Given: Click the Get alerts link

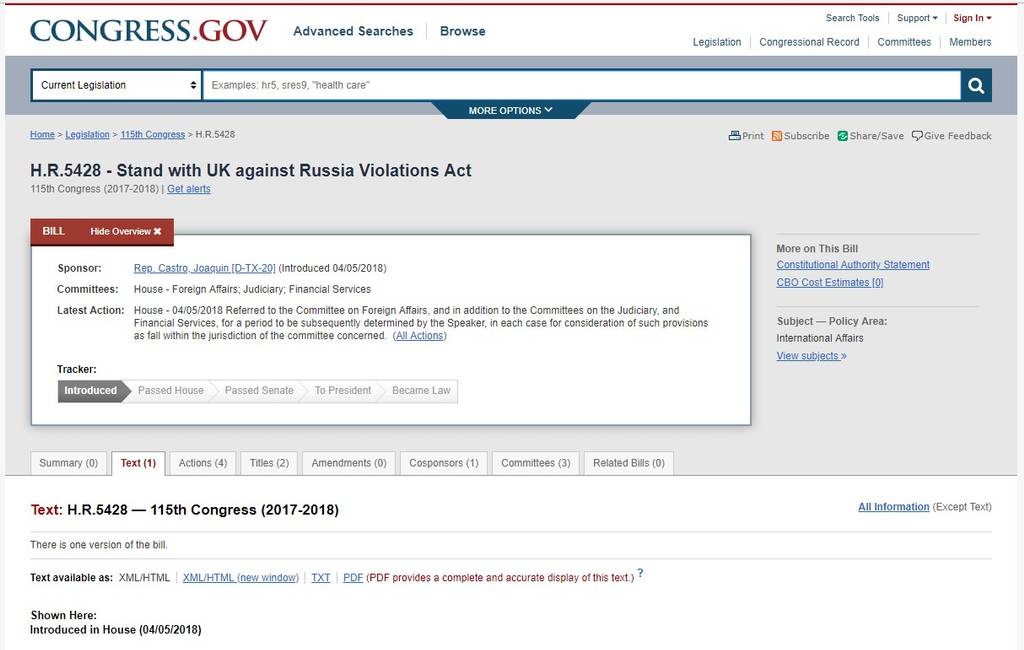Looking at the screenshot, I should pyautogui.click(x=189, y=189).
